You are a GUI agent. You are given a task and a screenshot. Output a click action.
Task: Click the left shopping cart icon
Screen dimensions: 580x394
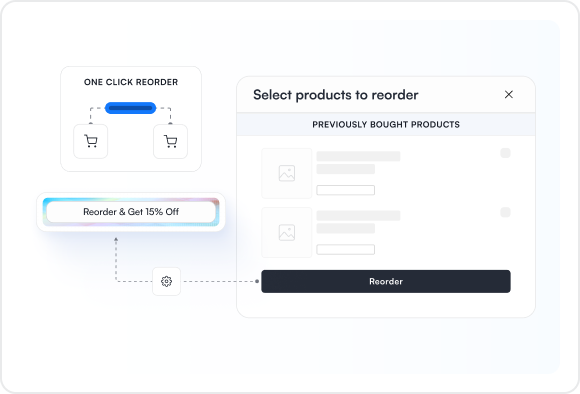coord(91,141)
